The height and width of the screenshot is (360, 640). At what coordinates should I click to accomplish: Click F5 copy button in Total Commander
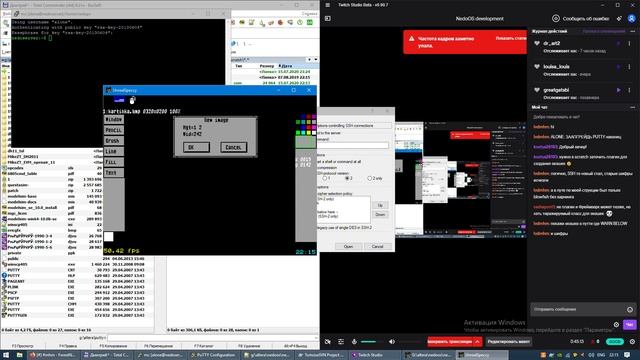(113, 346)
